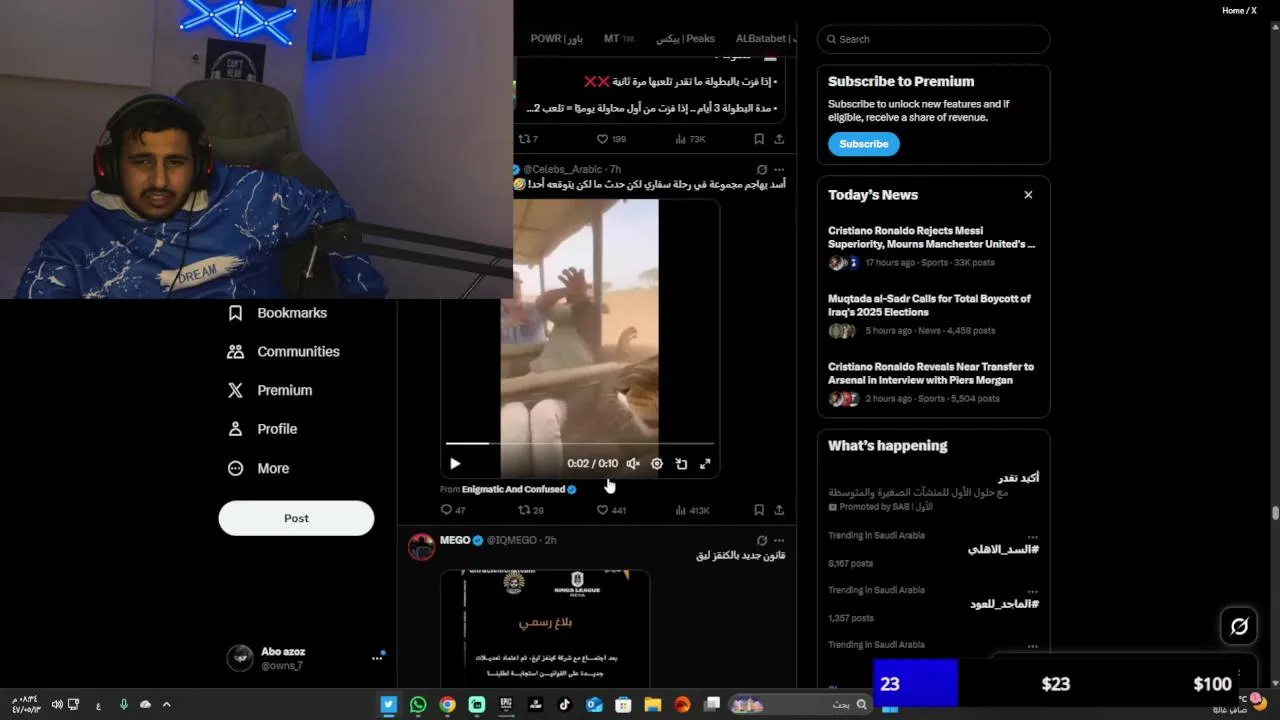Open Microsoft Store from the taskbar
The height and width of the screenshot is (720, 1280).
click(623, 705)
